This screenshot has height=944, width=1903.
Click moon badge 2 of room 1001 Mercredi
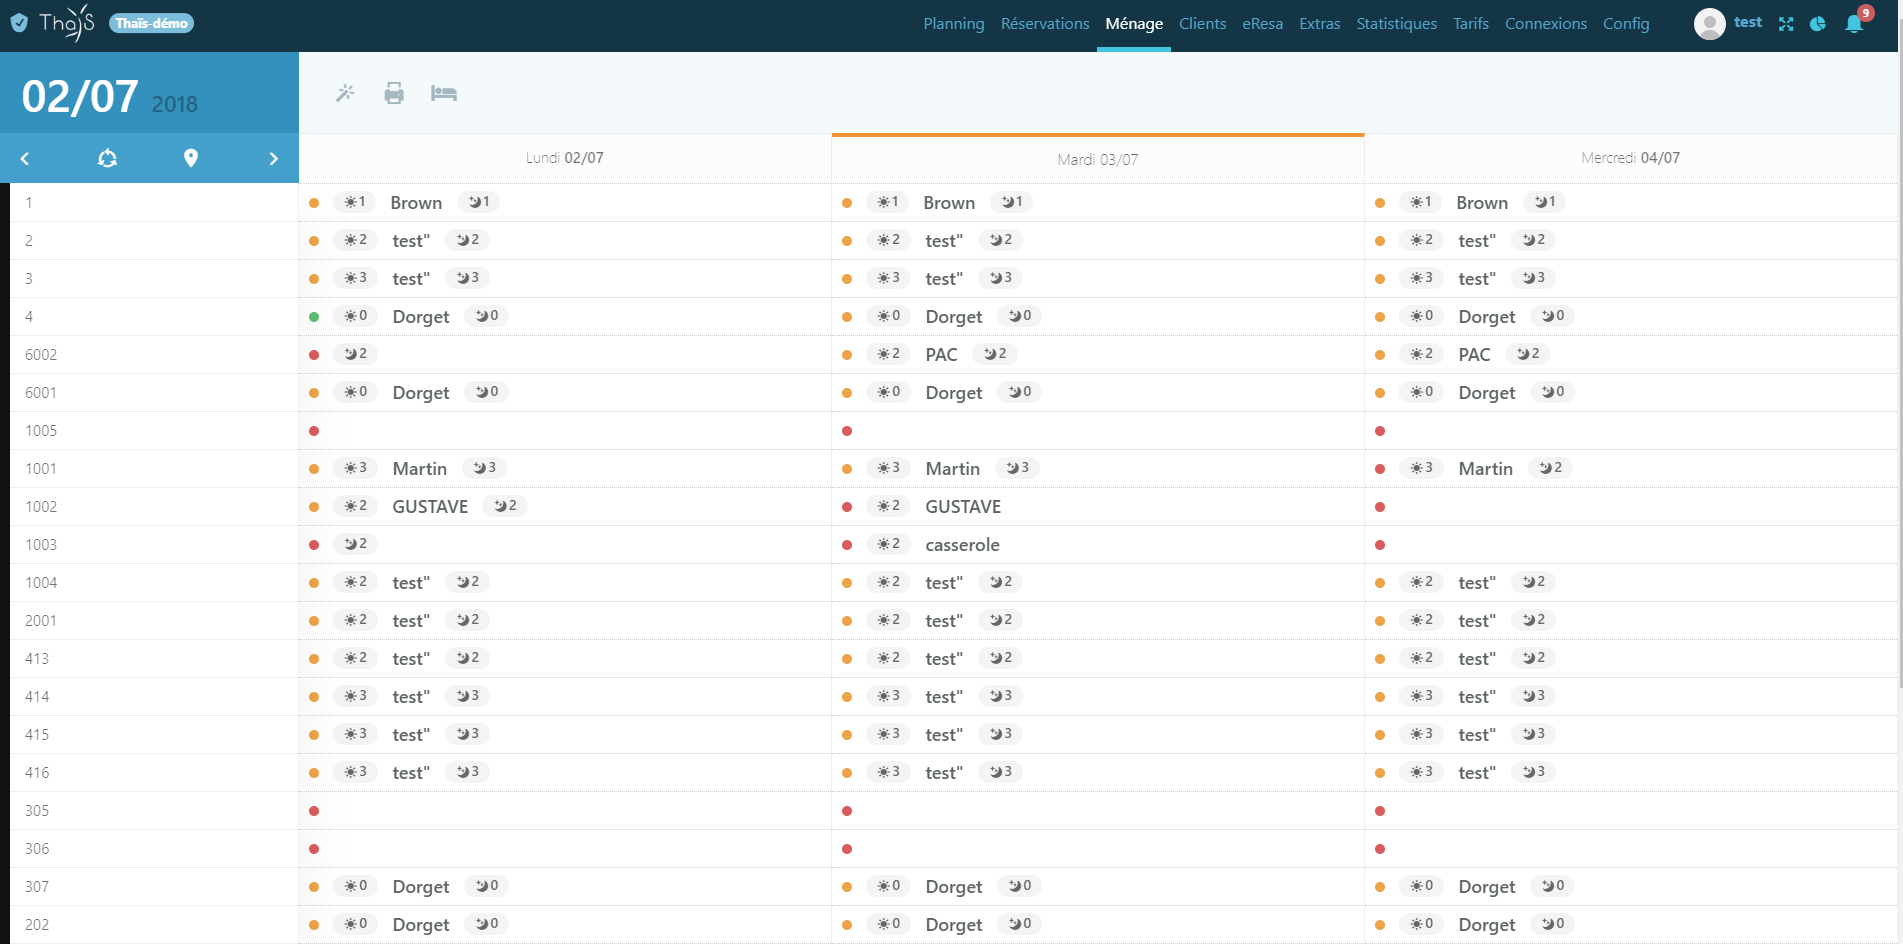[x=1550, y=468]
